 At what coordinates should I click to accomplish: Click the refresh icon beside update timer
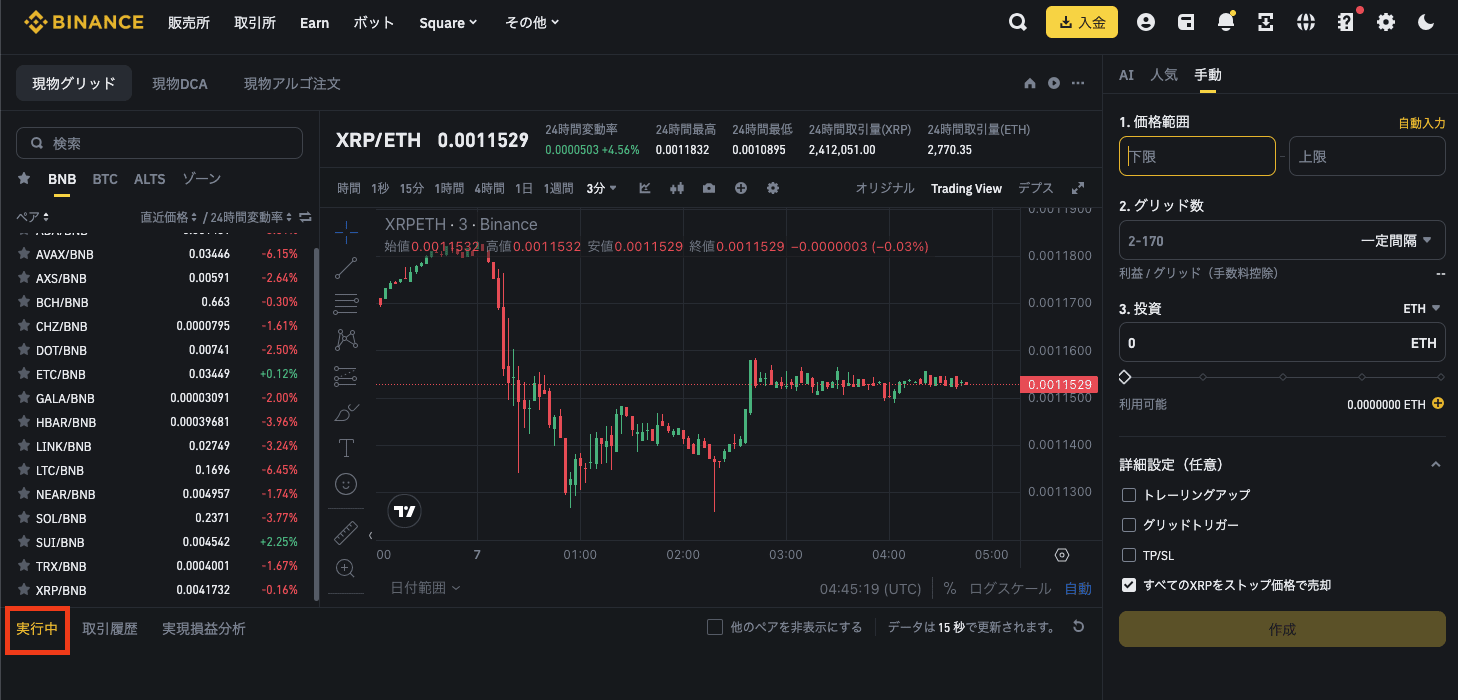(x=1078, y=627)
